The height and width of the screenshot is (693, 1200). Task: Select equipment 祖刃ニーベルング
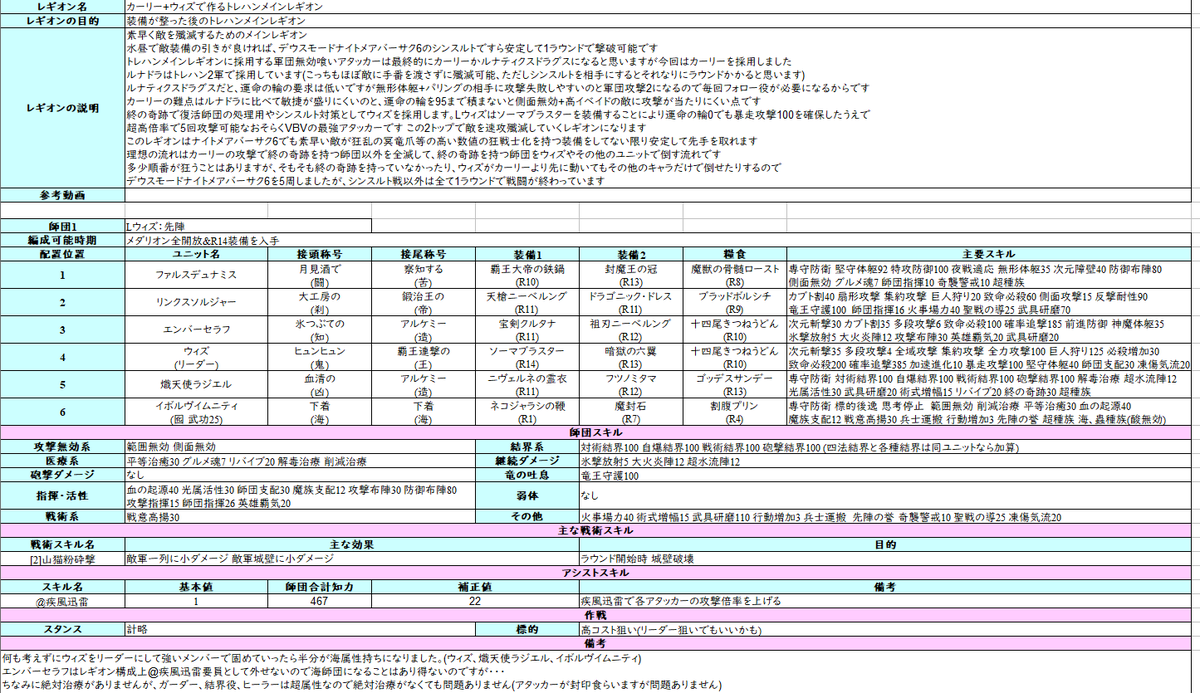click(631, 330)
